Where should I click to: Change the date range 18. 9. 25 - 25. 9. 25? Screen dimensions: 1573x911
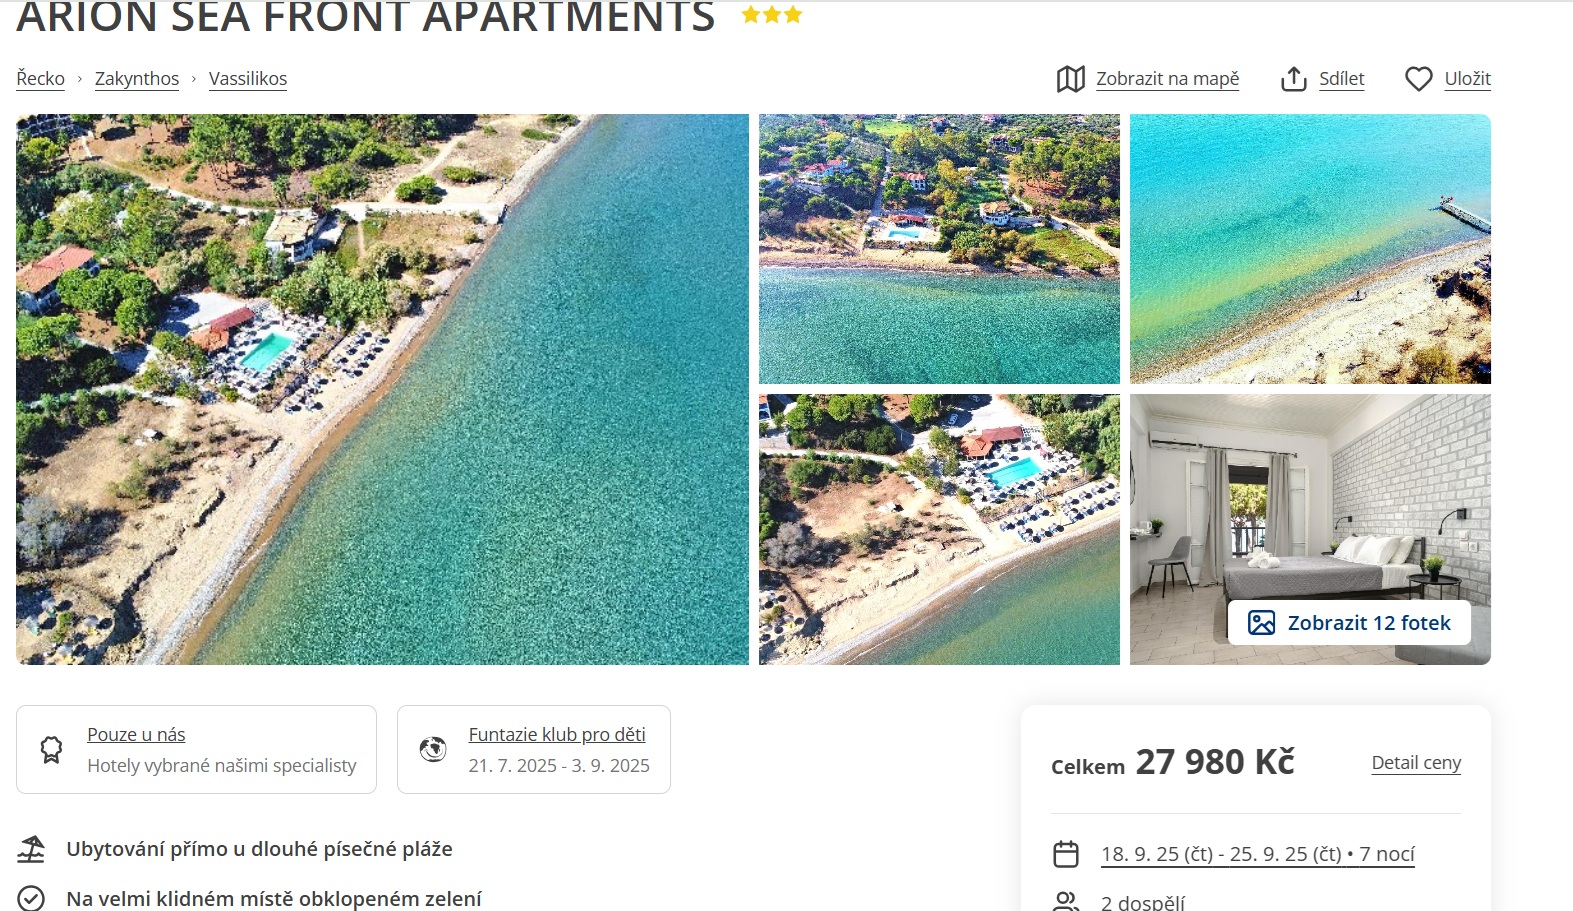pyautogui.click(x=1258, y=854)
